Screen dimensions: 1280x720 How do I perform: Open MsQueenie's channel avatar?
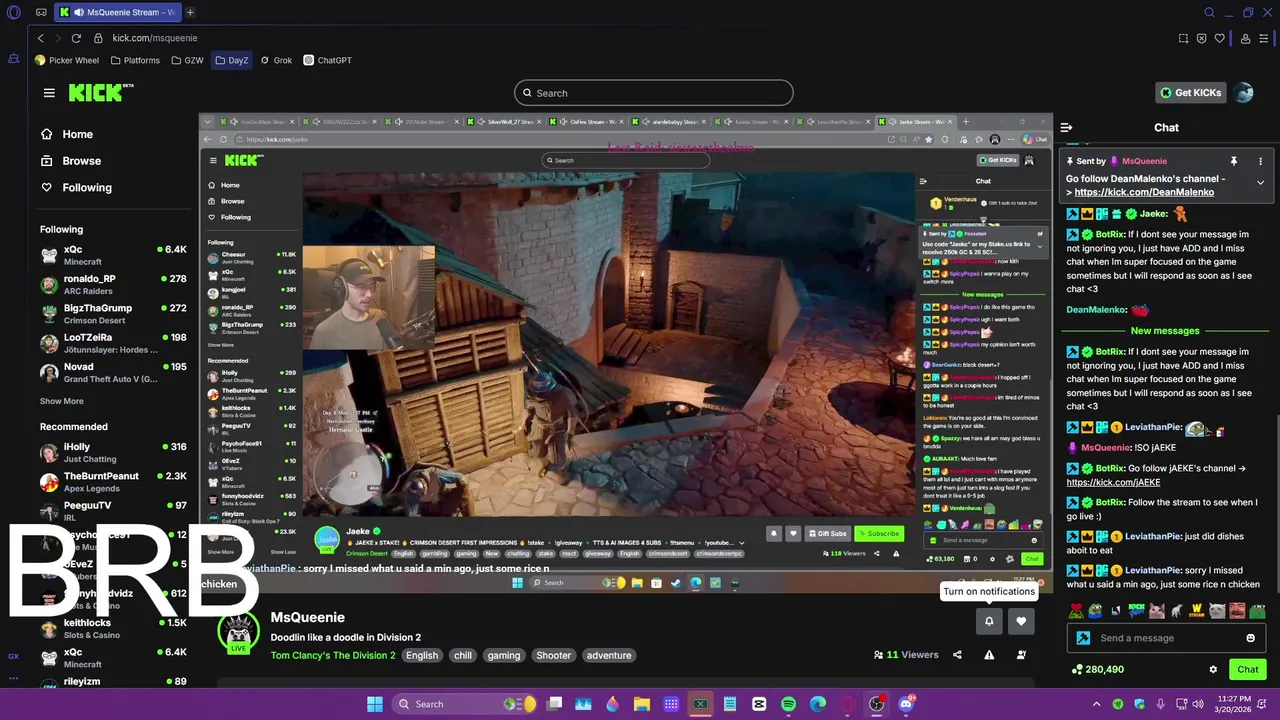tap(238, 632)
